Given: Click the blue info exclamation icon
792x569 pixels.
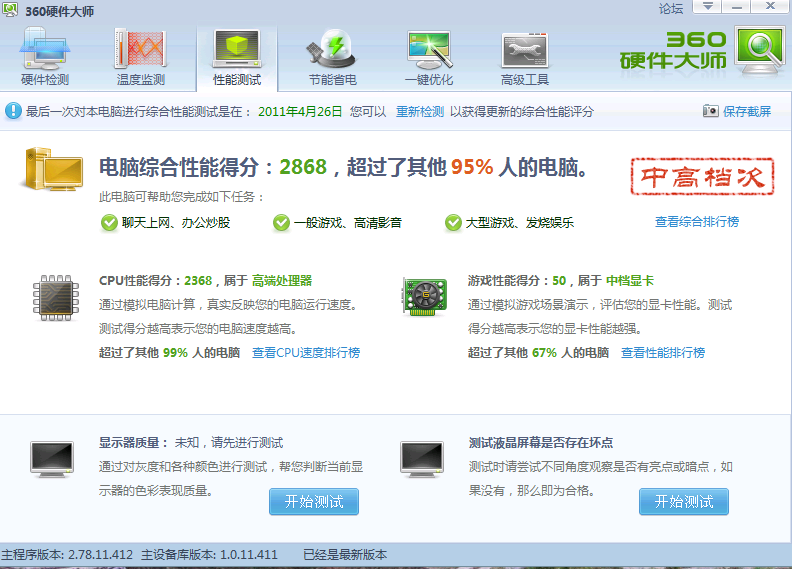Looking at the screenshot, I should click(13, 111).
